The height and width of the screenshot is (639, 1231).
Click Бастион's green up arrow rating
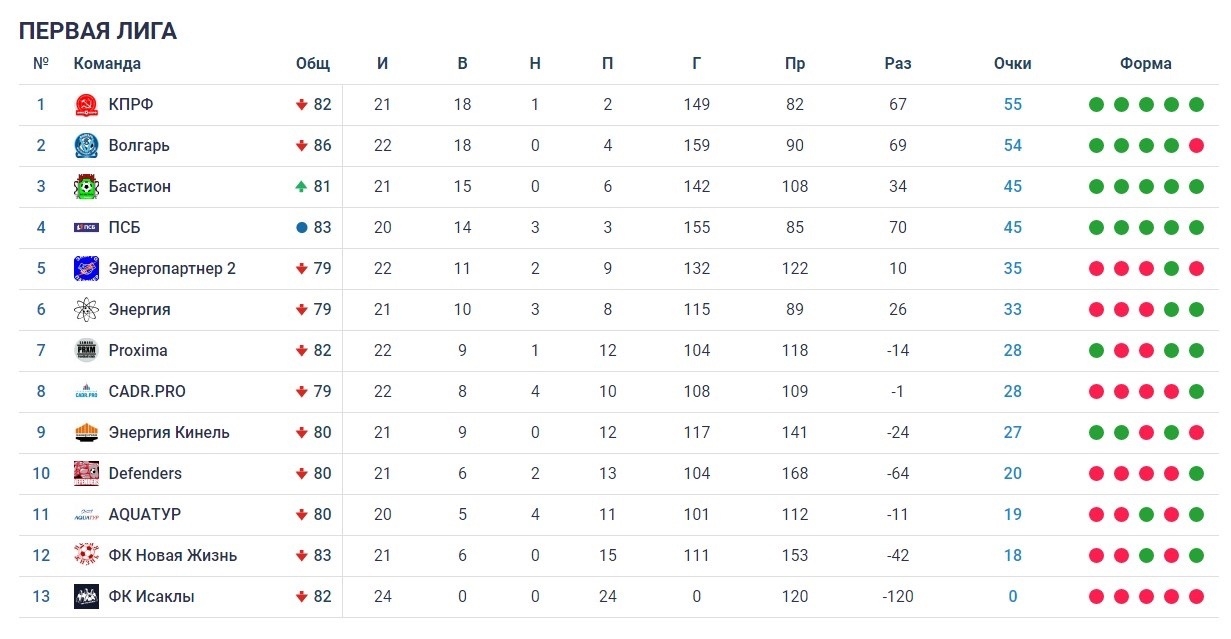click(x=301, y=187)
